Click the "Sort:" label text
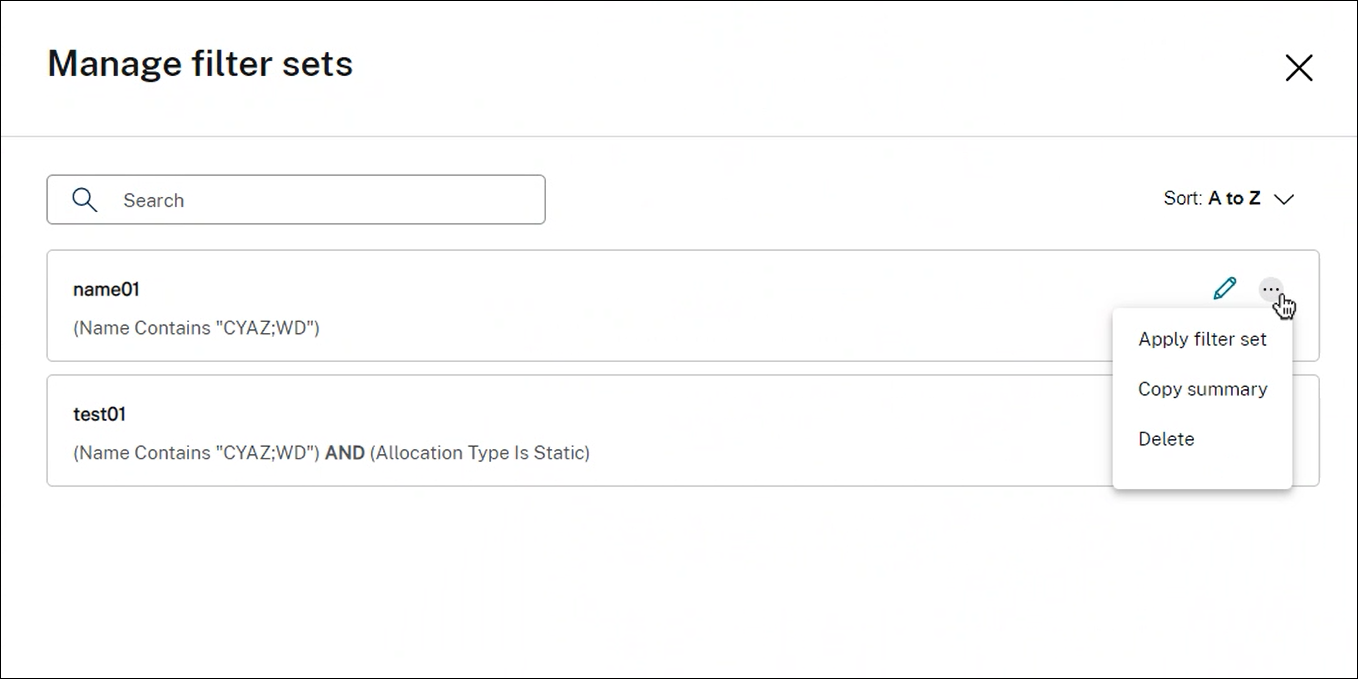 click(1183, 199)
